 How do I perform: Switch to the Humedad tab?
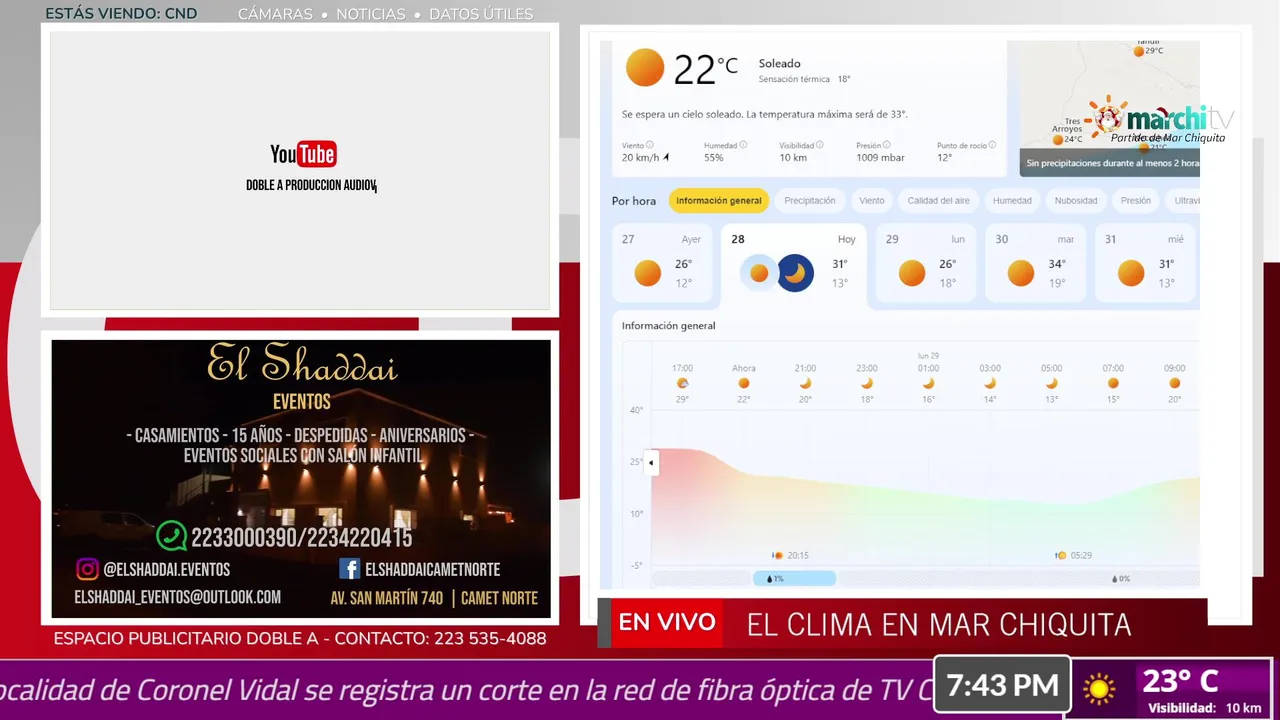click(1012, 200)
